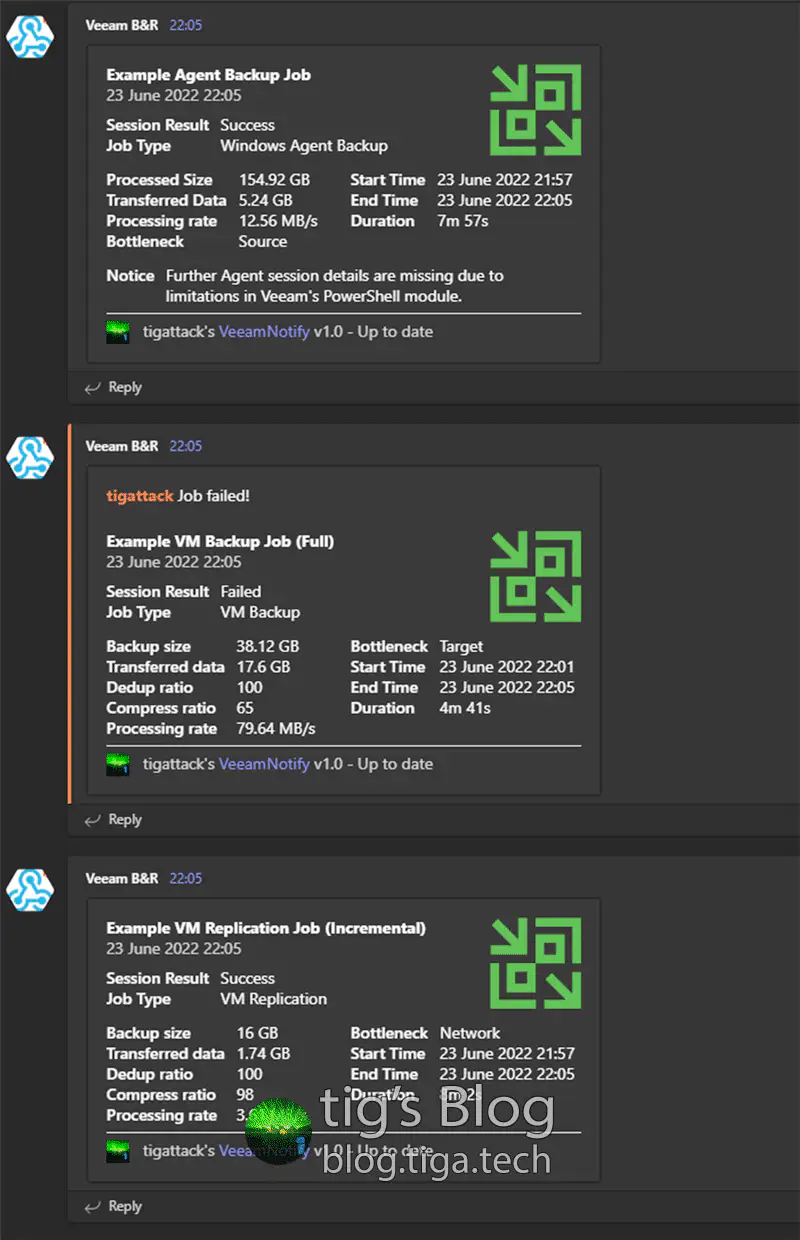Click the blog.tiga.tech watermark logo
The image size is (800, 1240).
click(x=277, y=1130)
